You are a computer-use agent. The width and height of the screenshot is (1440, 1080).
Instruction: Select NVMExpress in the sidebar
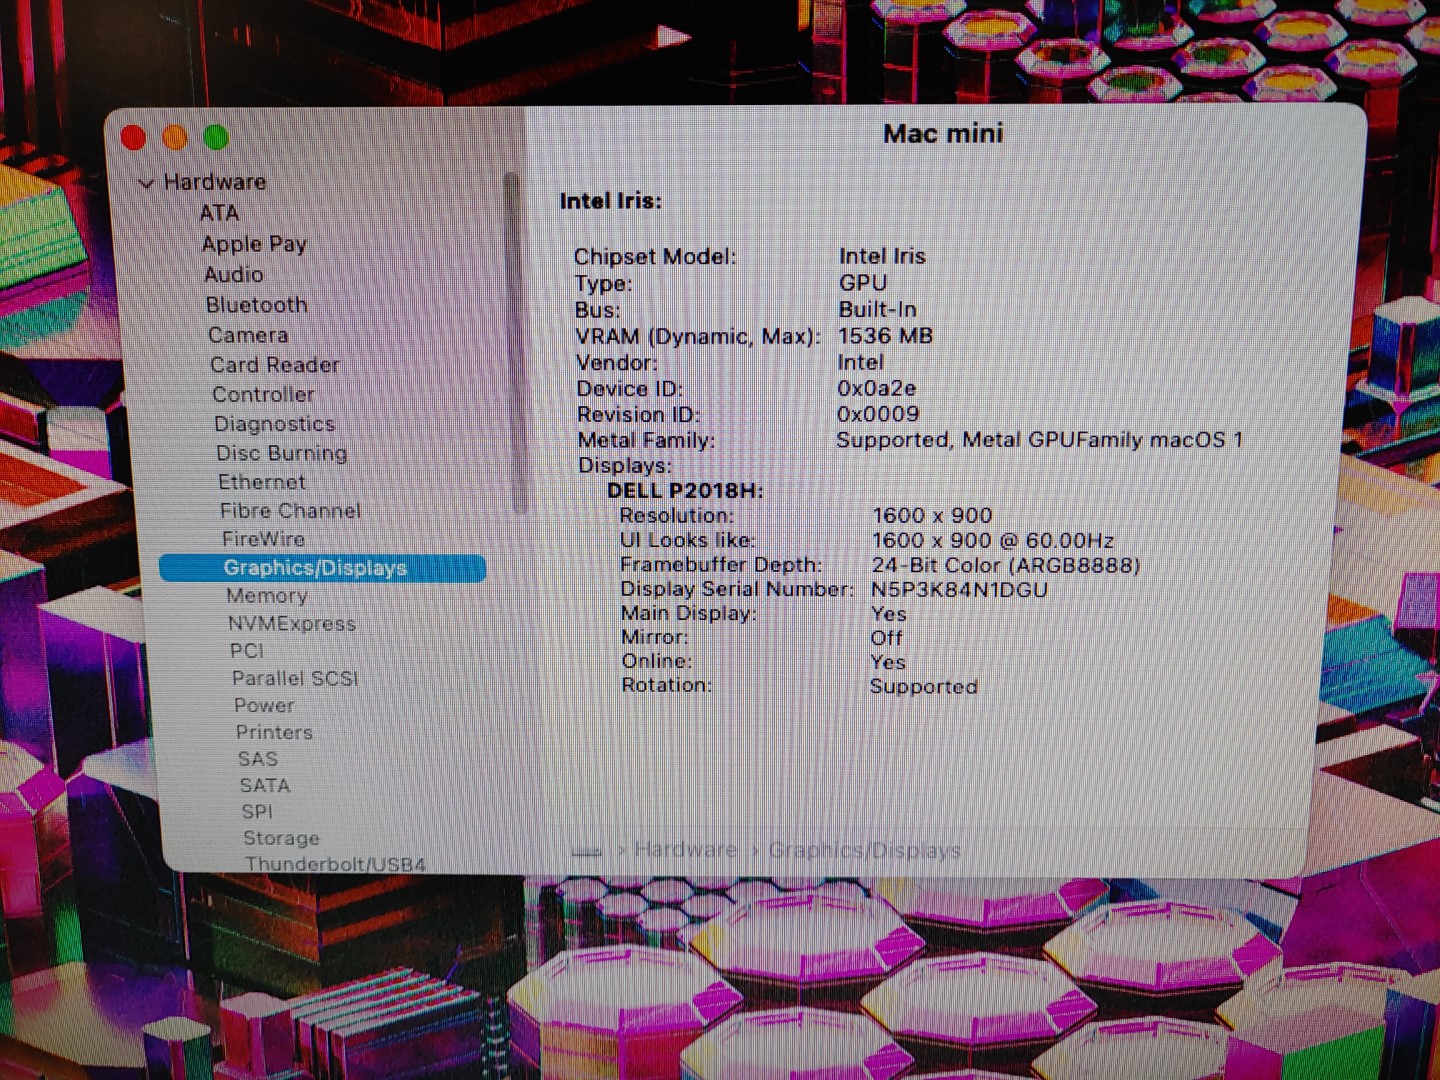tap(292, 624)
